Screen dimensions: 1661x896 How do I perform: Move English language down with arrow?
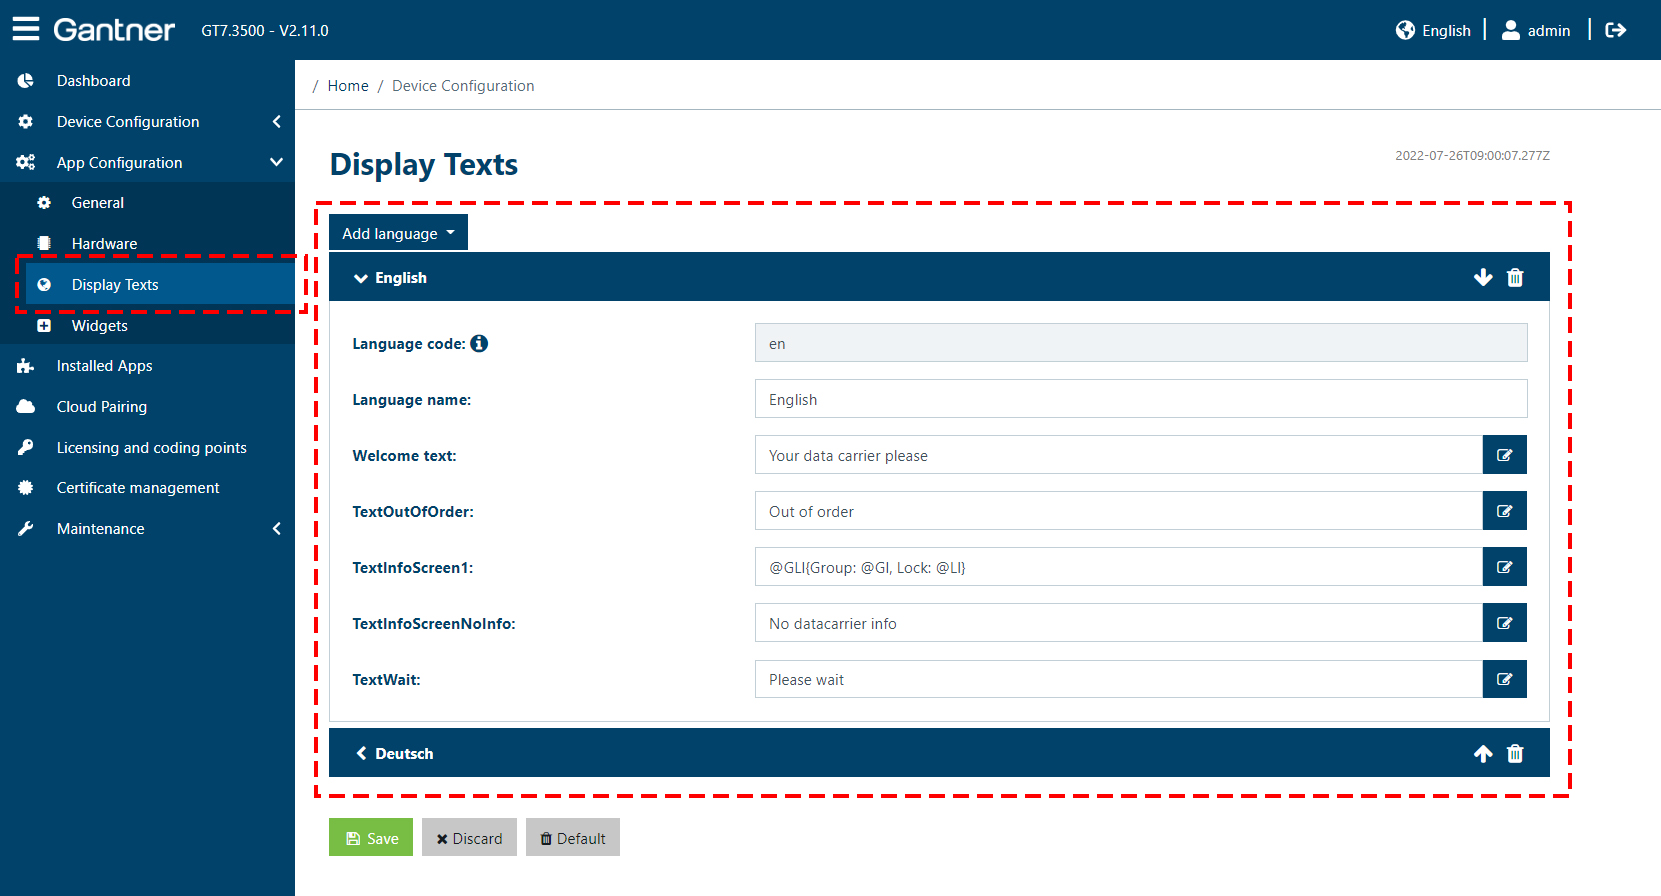pyautogui.click(x=1483, y=277)
